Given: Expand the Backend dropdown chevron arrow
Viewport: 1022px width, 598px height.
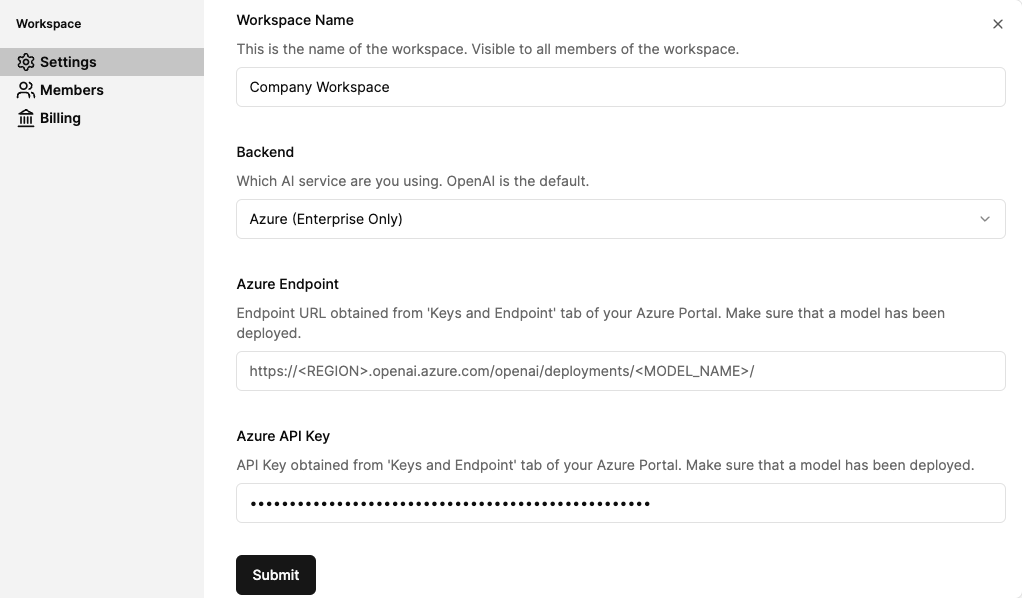Looking at the screenshot, I should coord(985,219).
